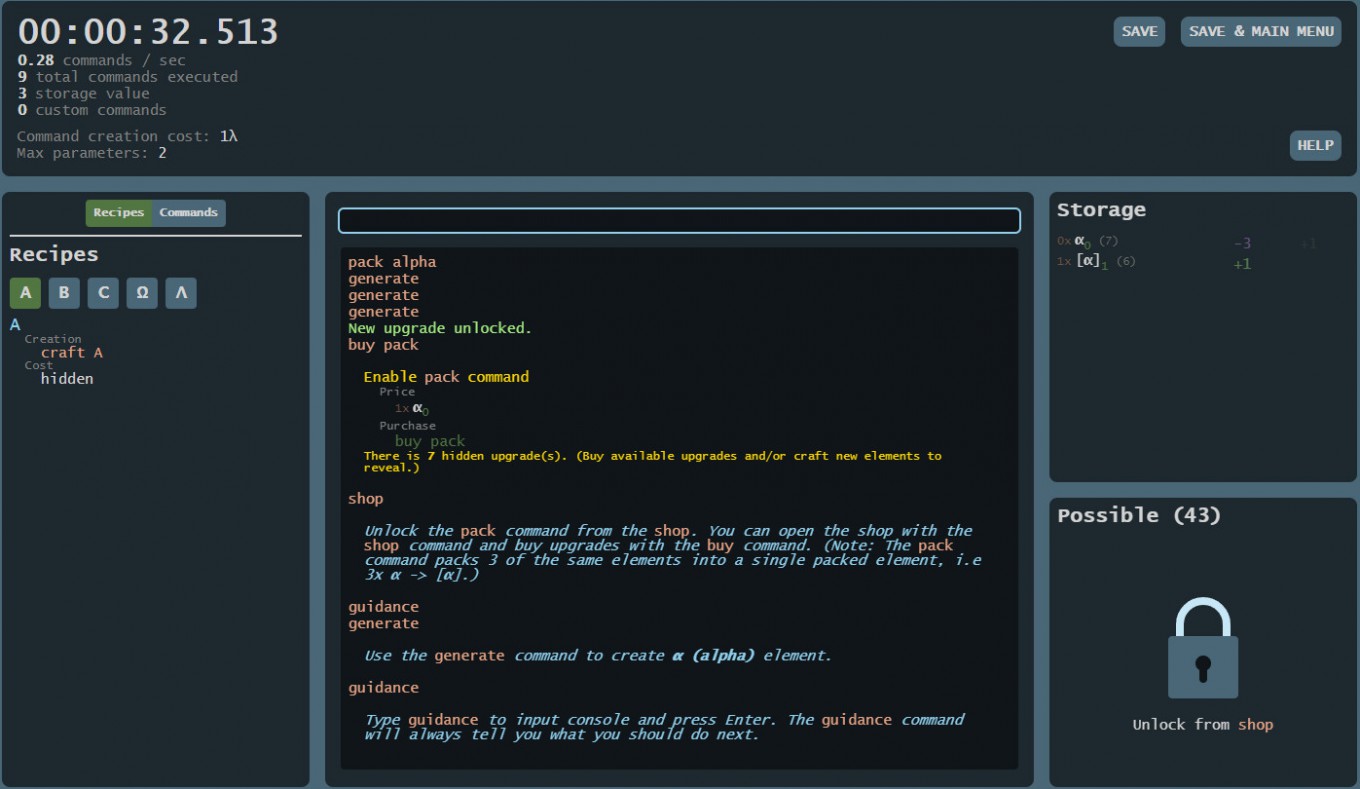The width and height of the screenshot is (1360, 789).
Task: Click the 'There is 7 hidden upgrade(s)' notice
Action: point(652,462)
